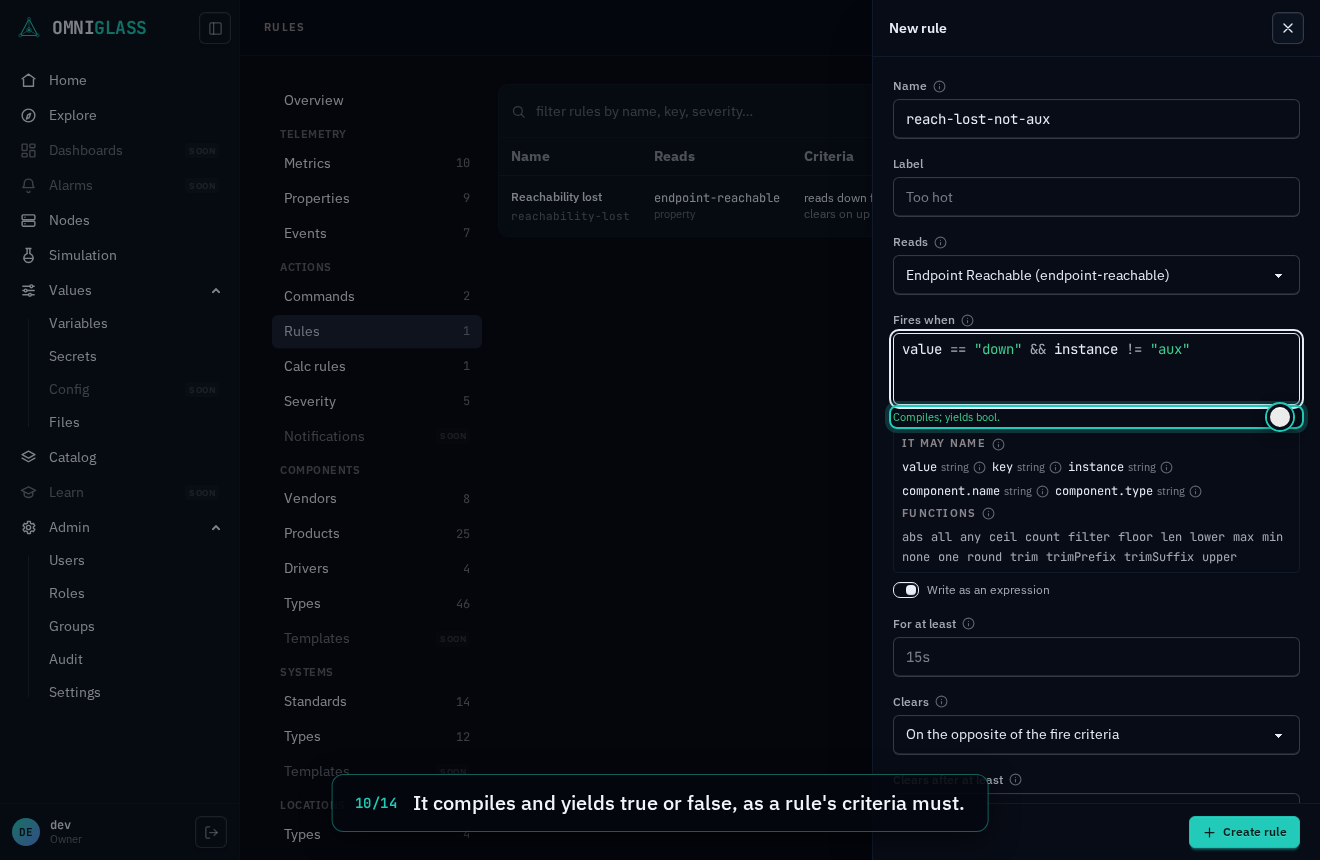The width and height of the screenshot is (1320, 860).
Task: Open the Audit admin page
Action: point(66,659)
